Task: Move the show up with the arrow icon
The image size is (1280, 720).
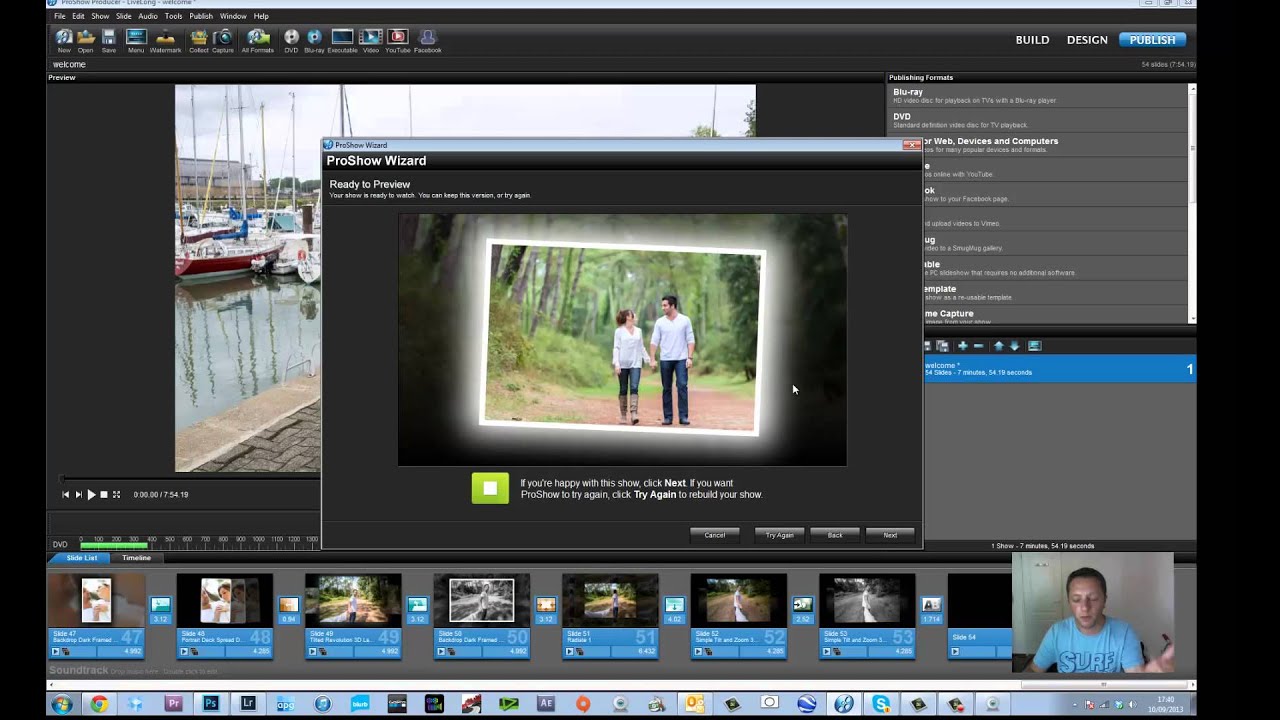Action: pos(998,346)
